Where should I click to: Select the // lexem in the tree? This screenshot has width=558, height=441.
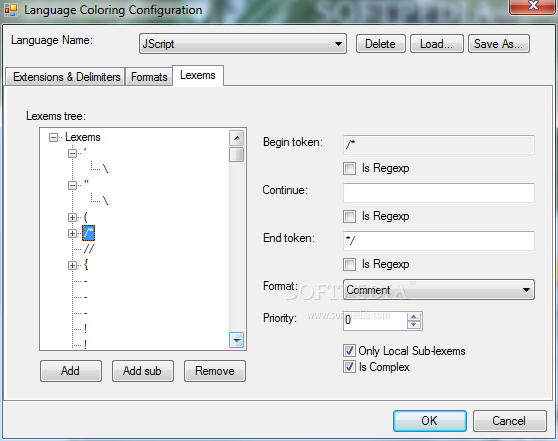89,248
